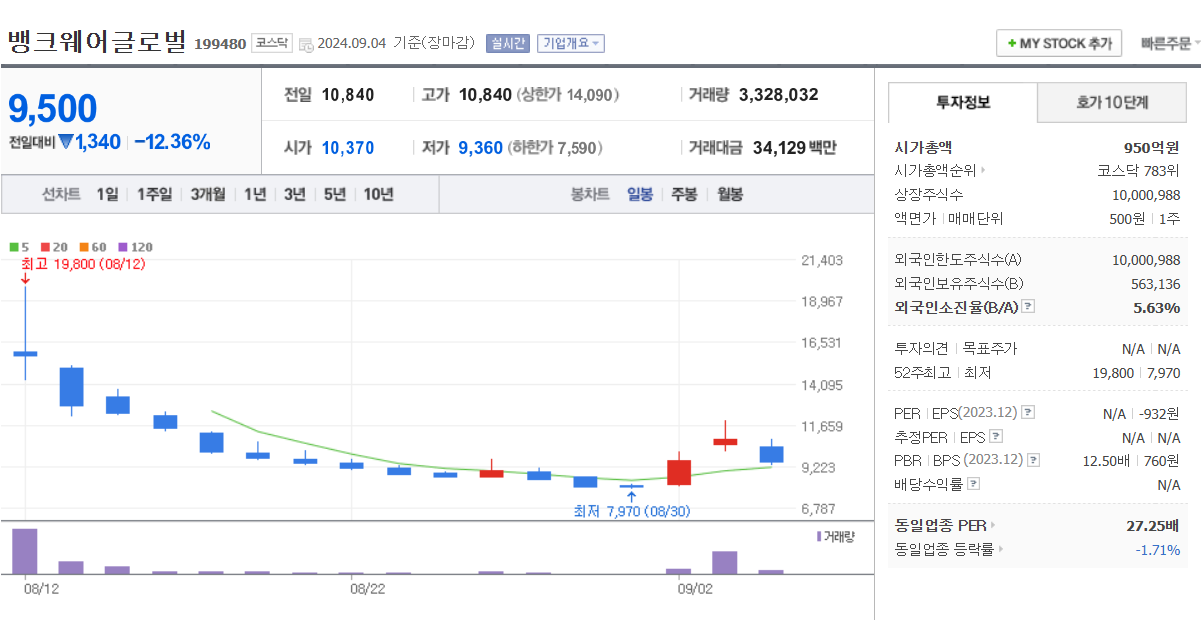The width and height of the screenshot is (1202, 620).
Task: Click the 동일업종 PER value 27.25배
Action: coord(1153,525)
